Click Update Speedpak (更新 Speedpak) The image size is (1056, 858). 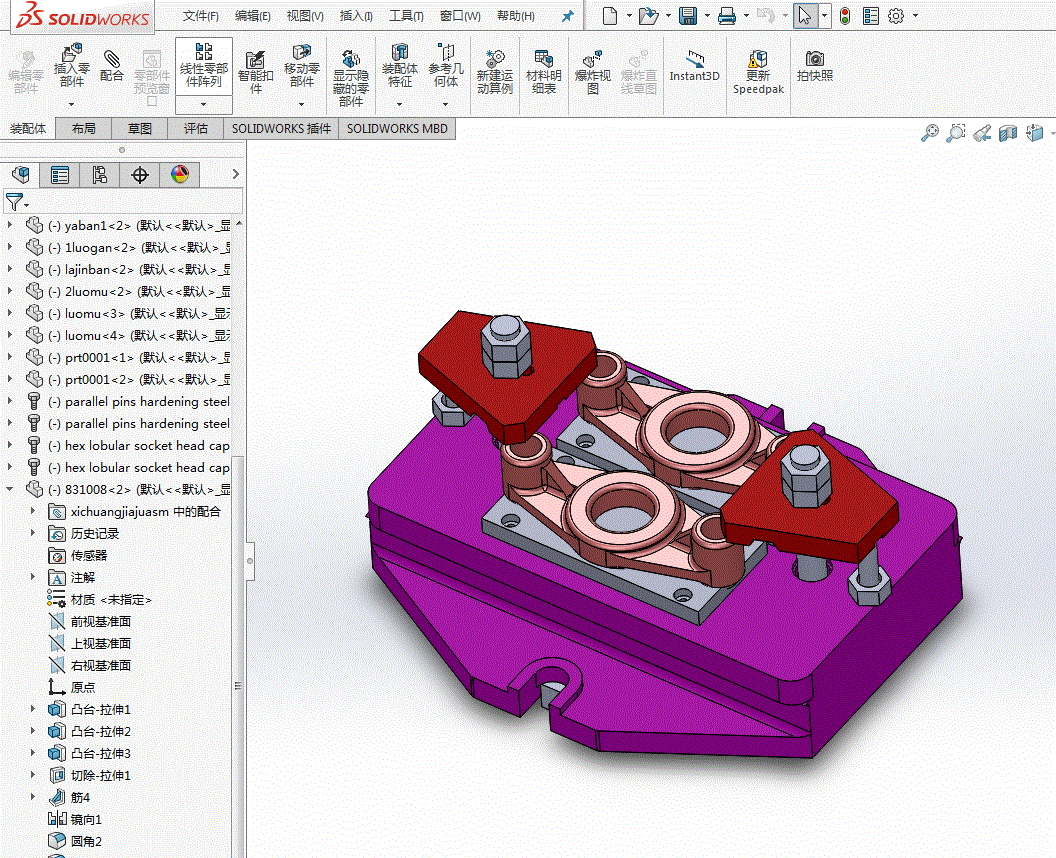coord(758,72)
